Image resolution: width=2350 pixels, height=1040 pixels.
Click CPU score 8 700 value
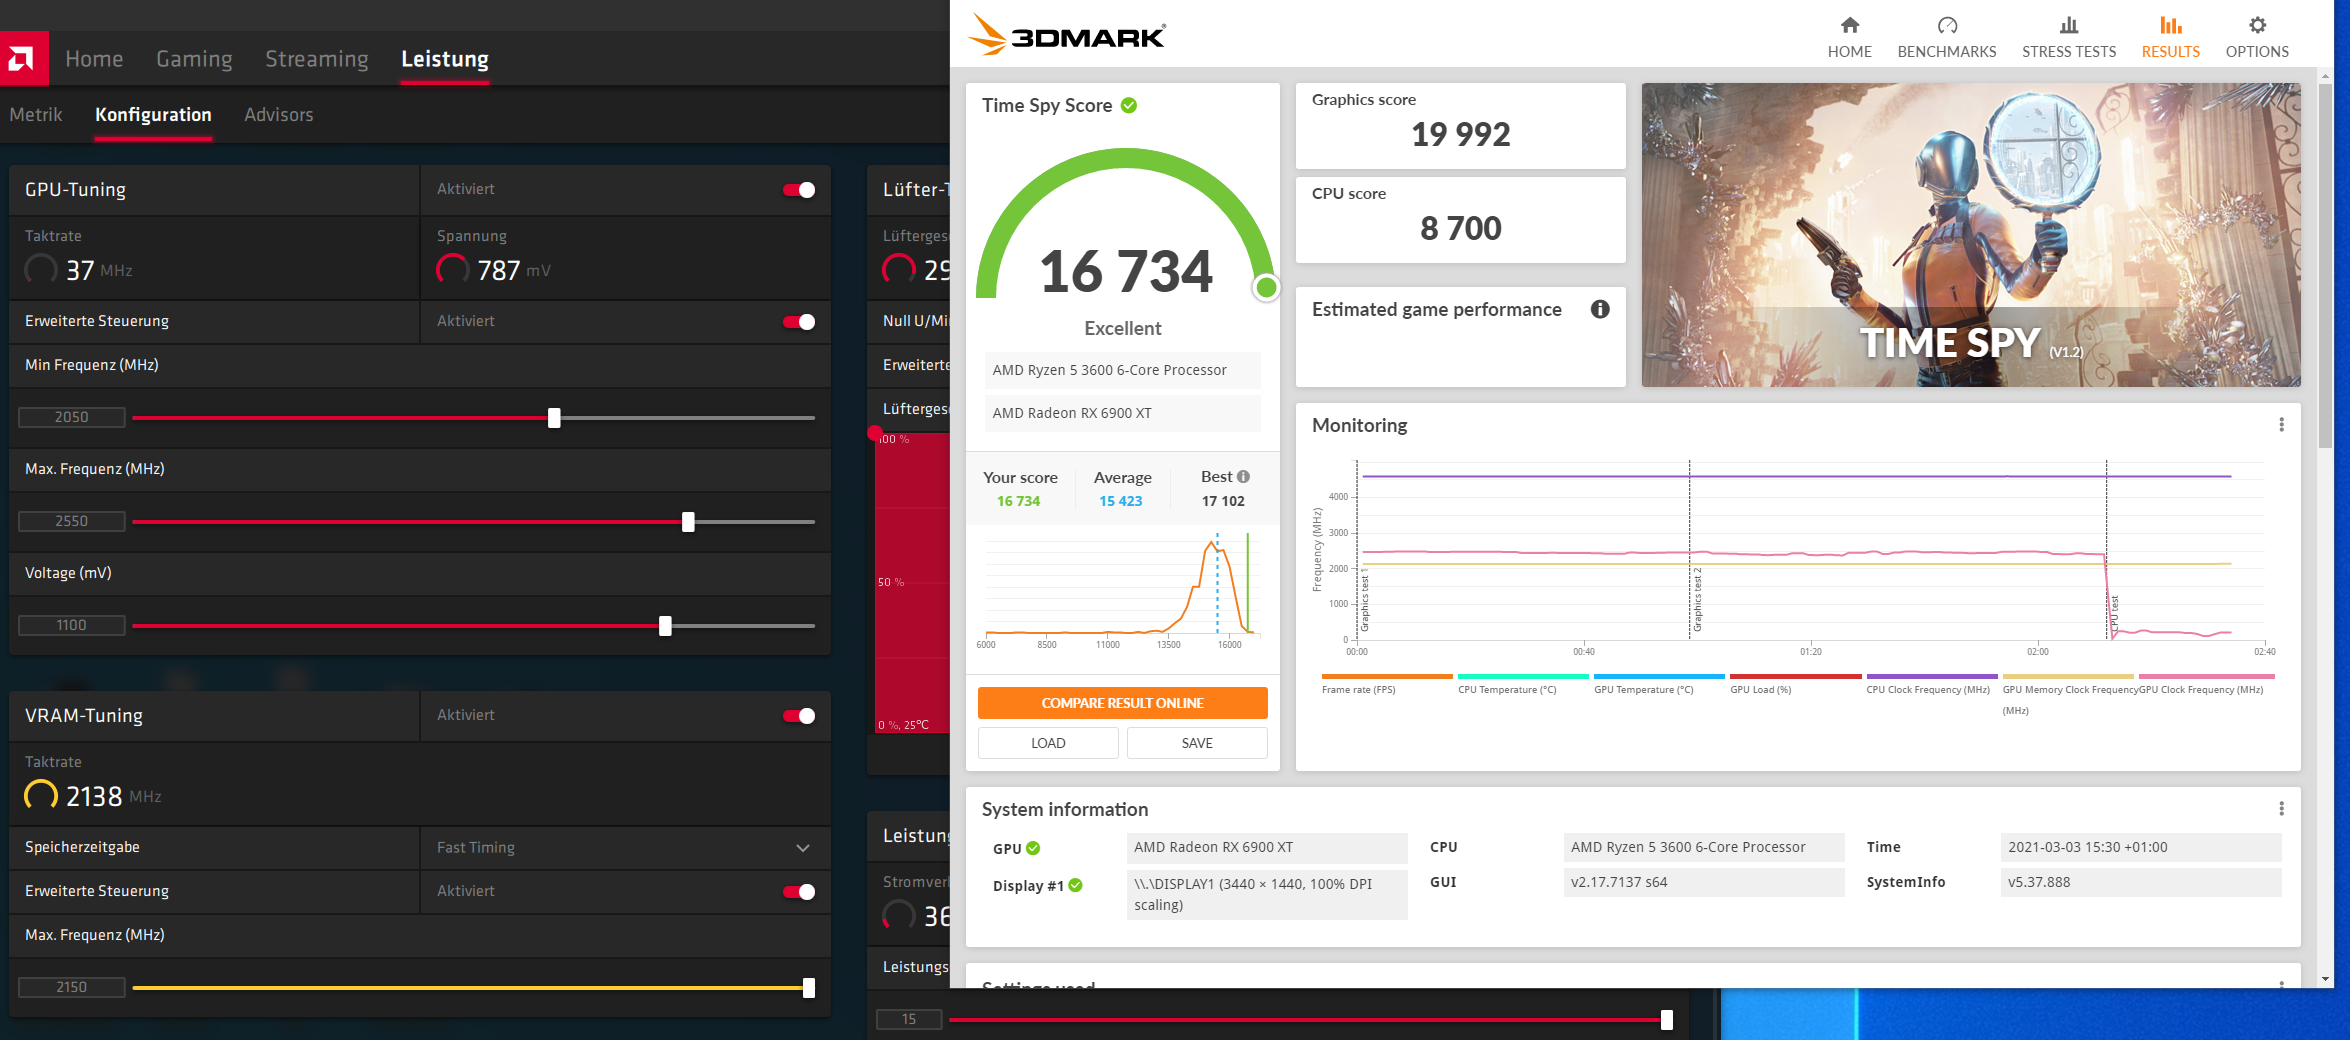pyautogui.click(x=1460, y=228)
